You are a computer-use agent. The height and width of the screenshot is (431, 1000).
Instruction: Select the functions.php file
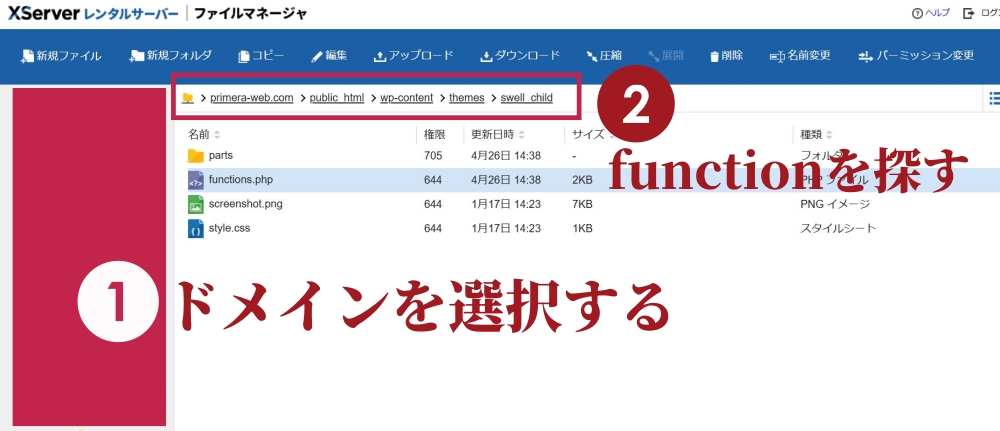(x=240, y=180)
